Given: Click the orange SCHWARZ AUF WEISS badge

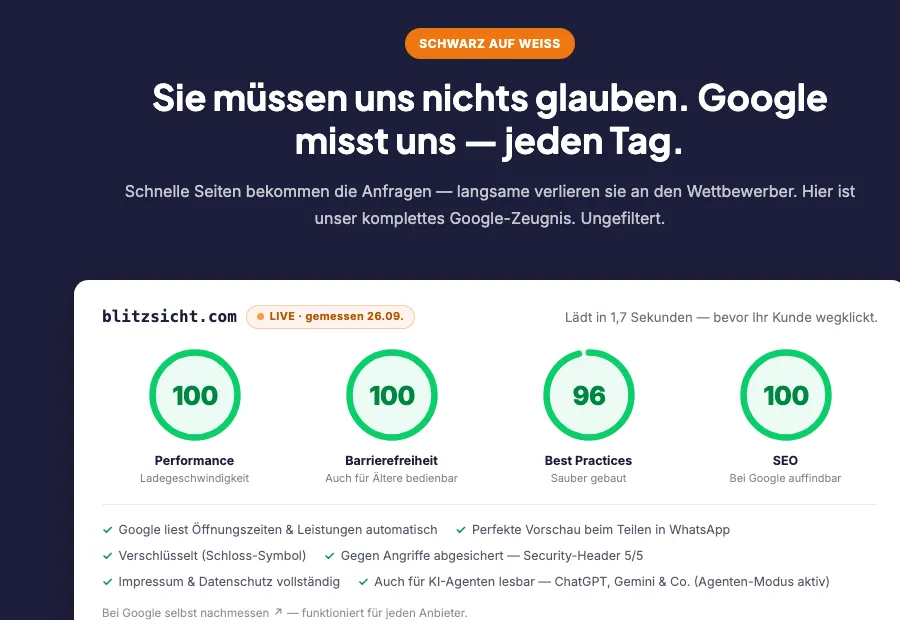Looking at the screenshot, I should 490,44.
